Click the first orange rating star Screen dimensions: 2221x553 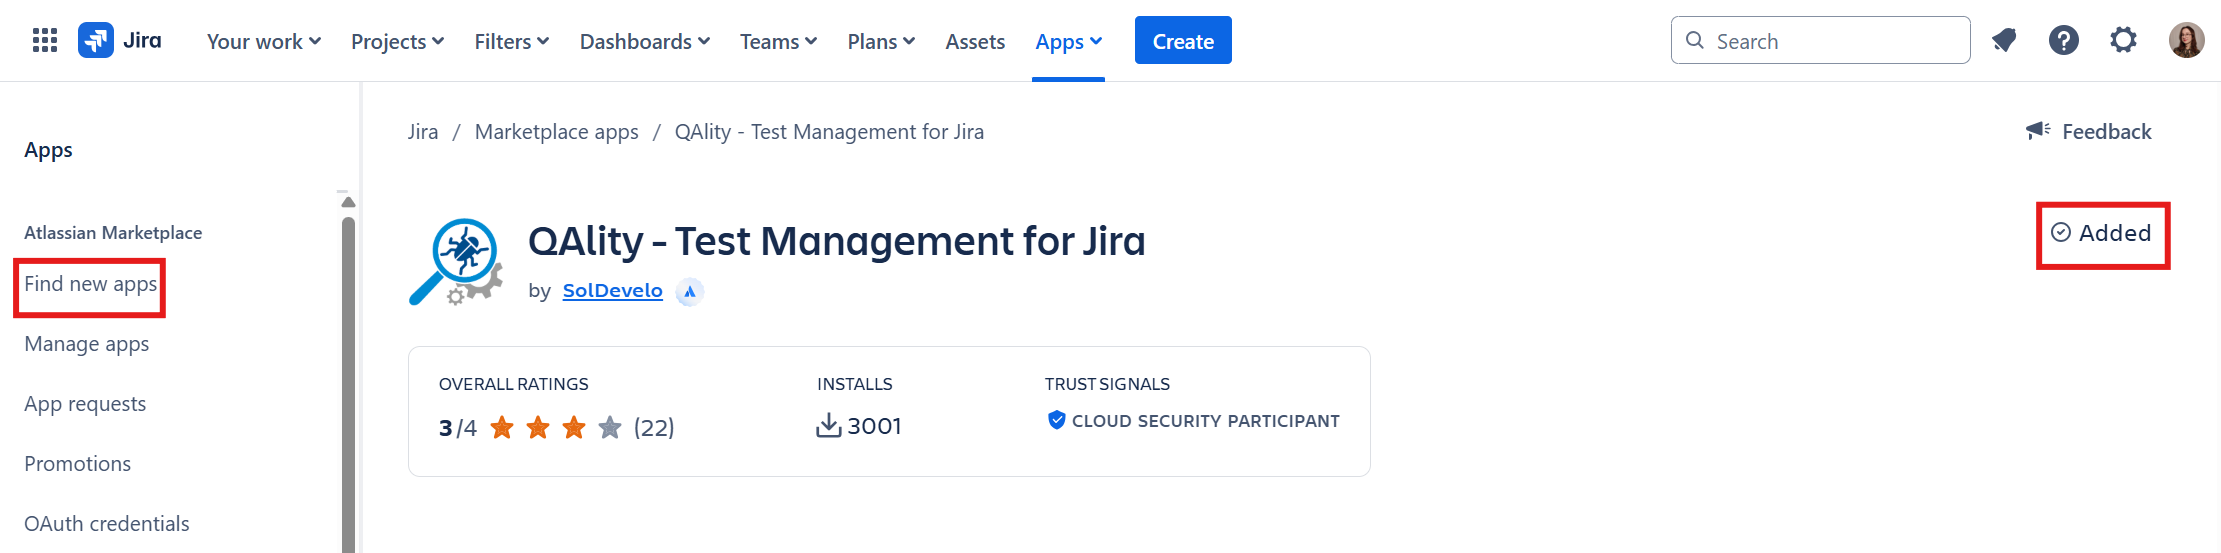502,428
